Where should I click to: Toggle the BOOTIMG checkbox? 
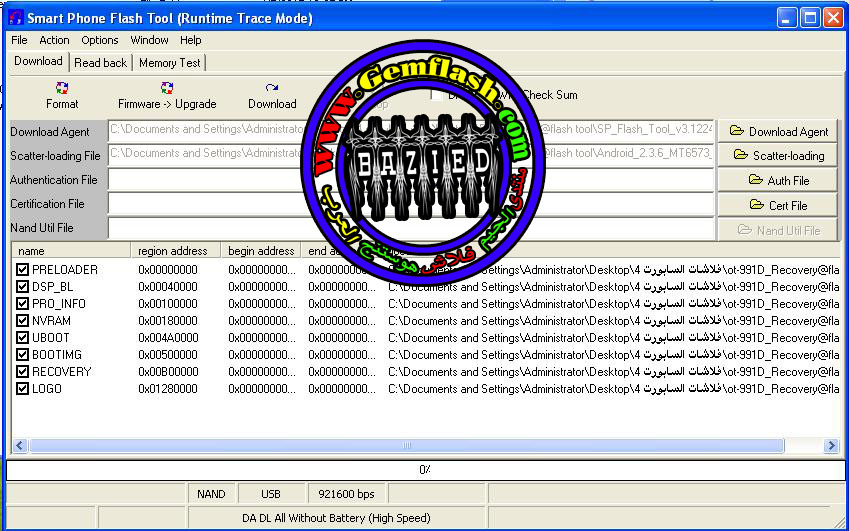(22, 355)
